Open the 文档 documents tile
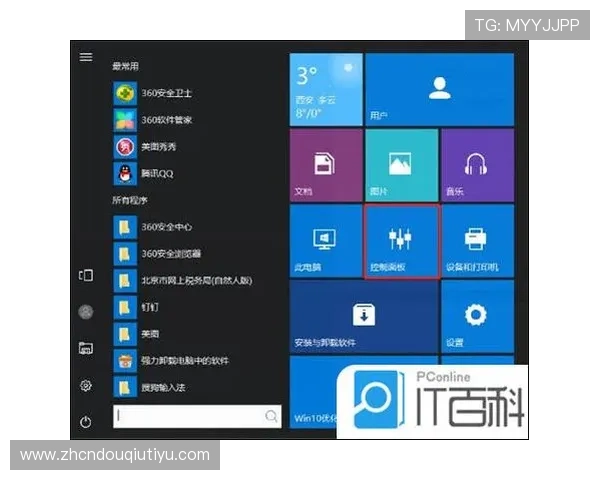 click(326, 165)
